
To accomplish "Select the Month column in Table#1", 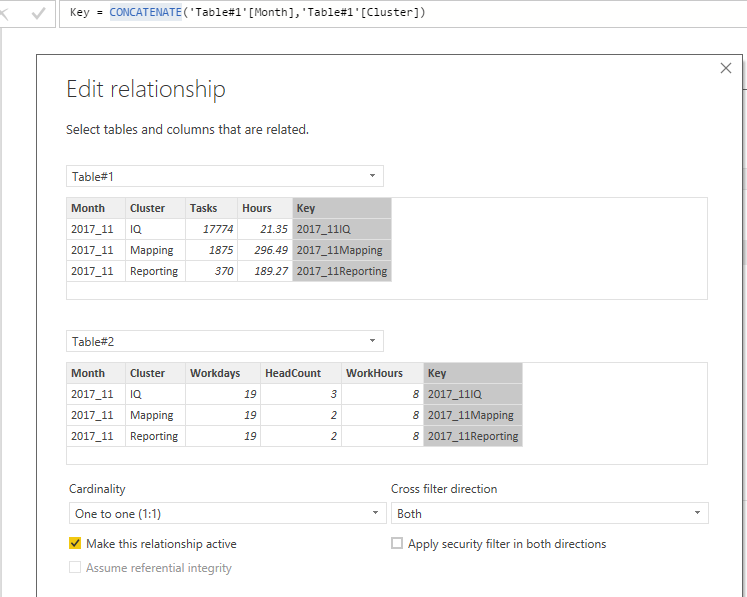I will click(x=96, y=208).
